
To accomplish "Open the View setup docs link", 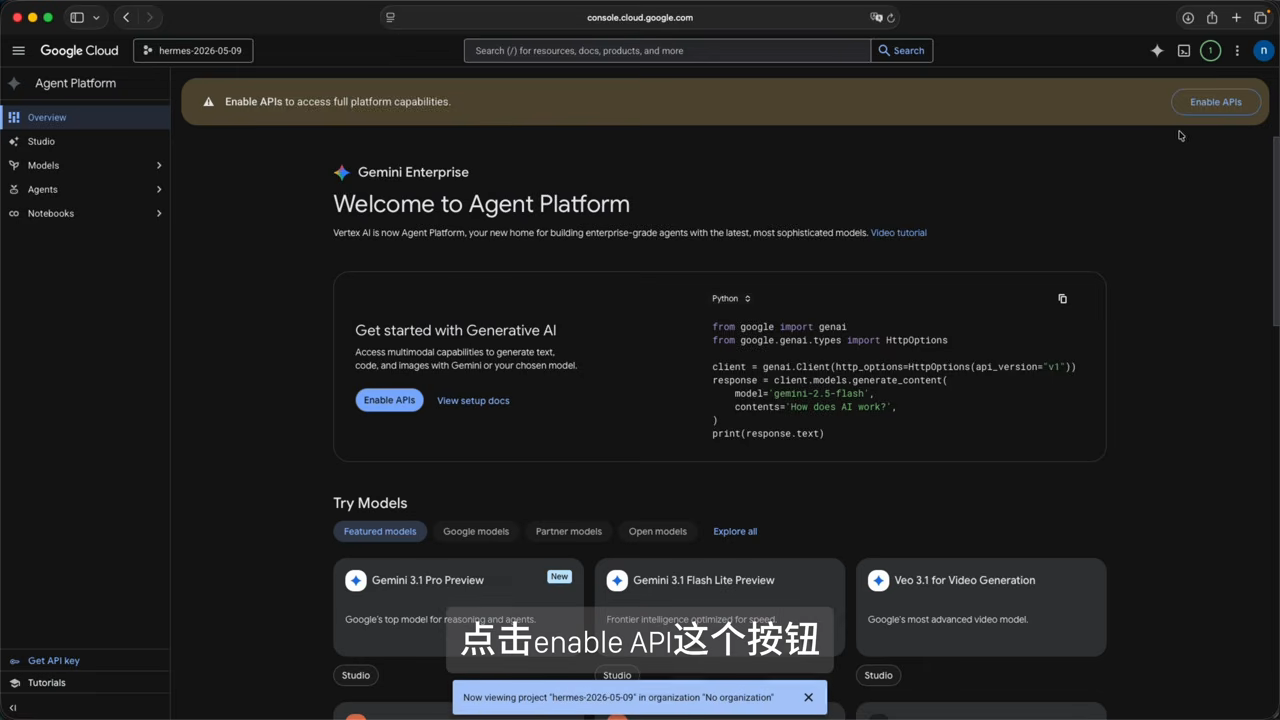I will (x=473, y=400).
